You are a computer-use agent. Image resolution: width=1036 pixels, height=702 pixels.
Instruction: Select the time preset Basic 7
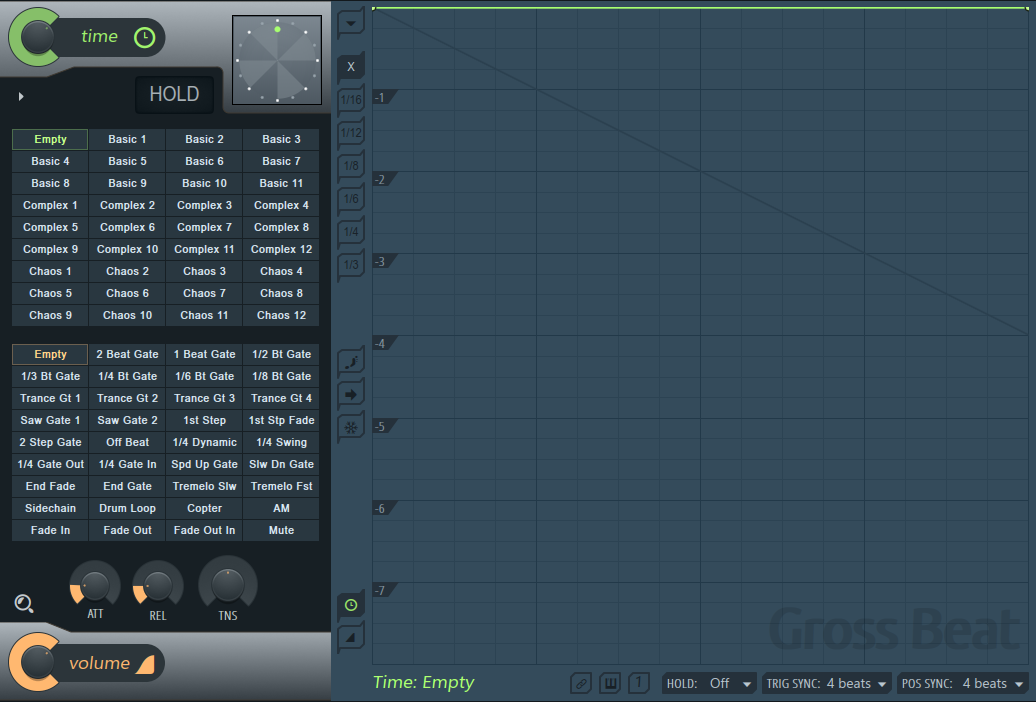281,161
